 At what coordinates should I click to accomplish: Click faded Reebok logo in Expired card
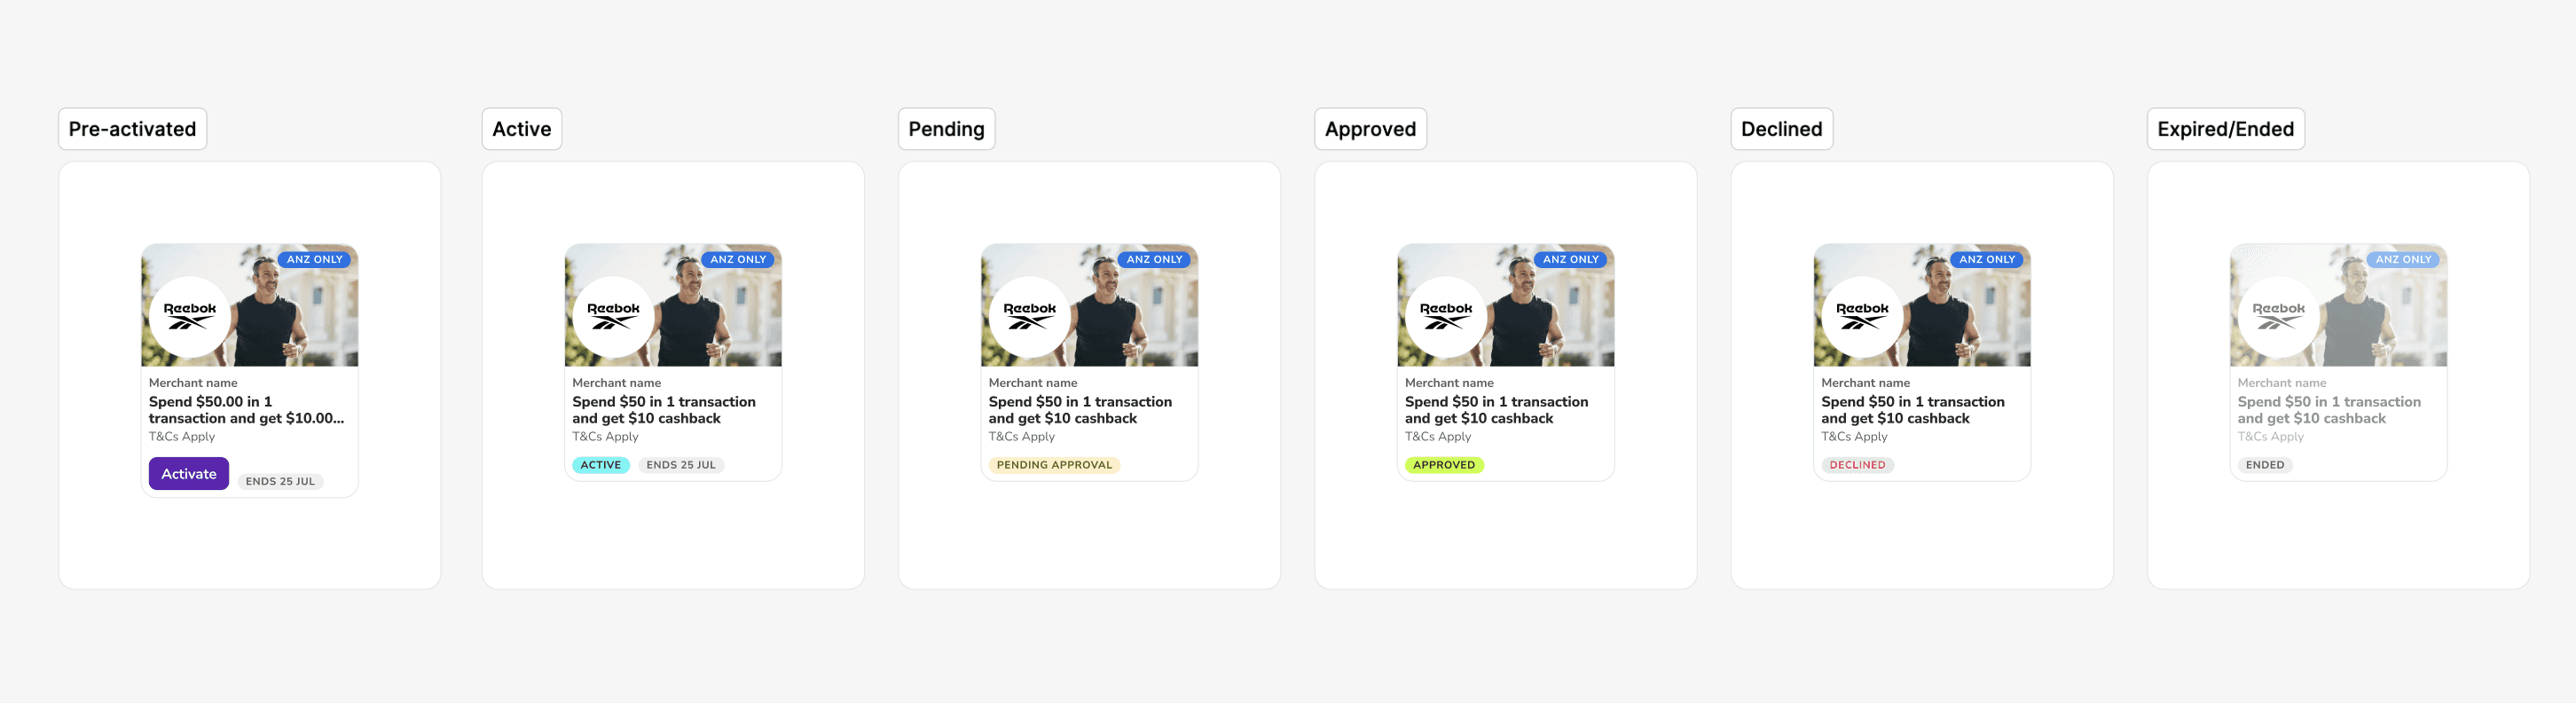(x=2278, y=317)
